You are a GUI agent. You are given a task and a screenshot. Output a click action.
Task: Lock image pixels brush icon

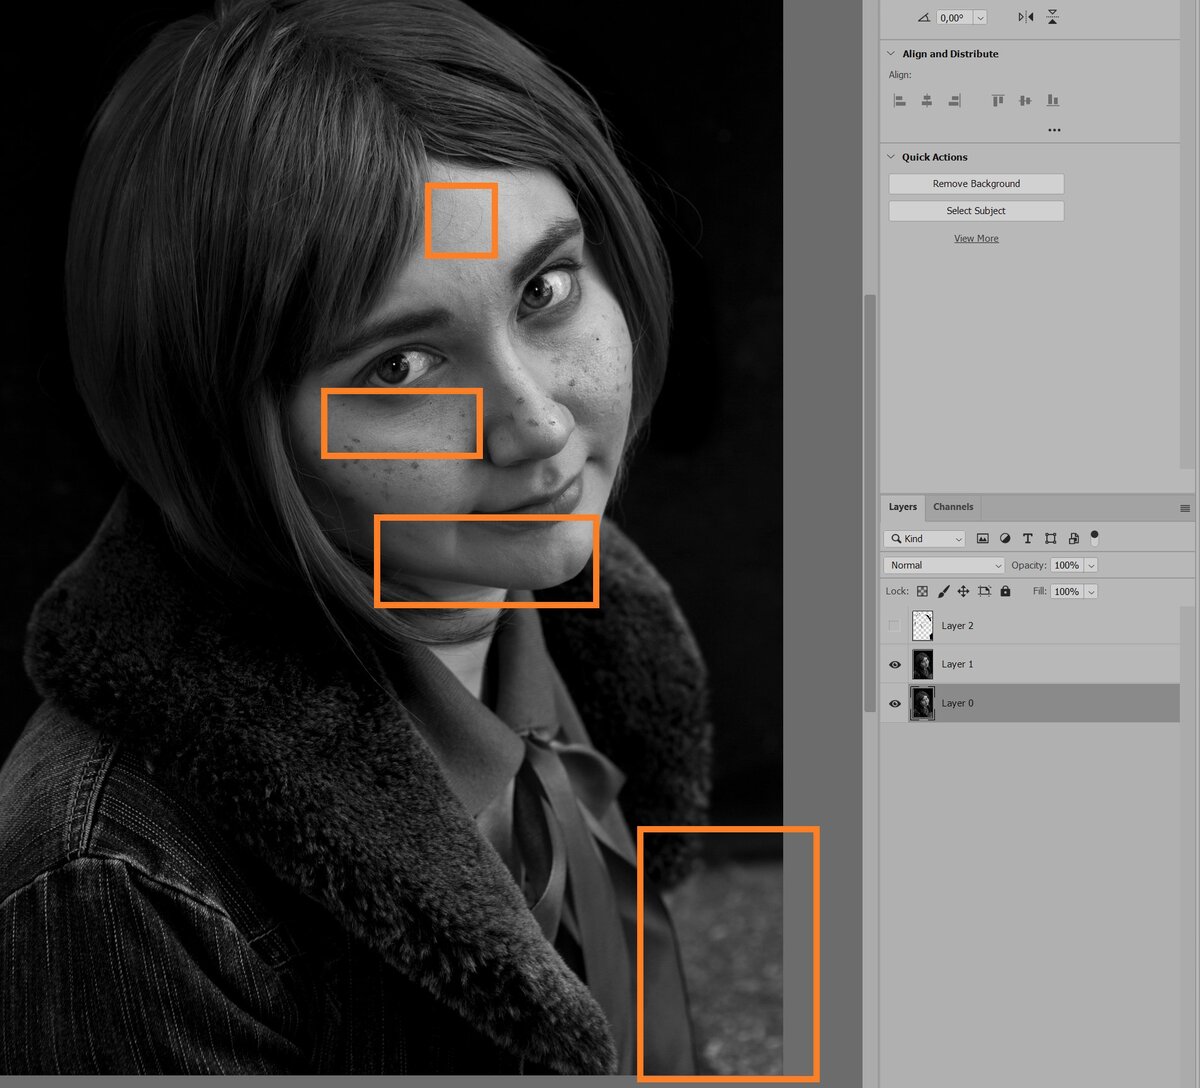coord(943,591)
